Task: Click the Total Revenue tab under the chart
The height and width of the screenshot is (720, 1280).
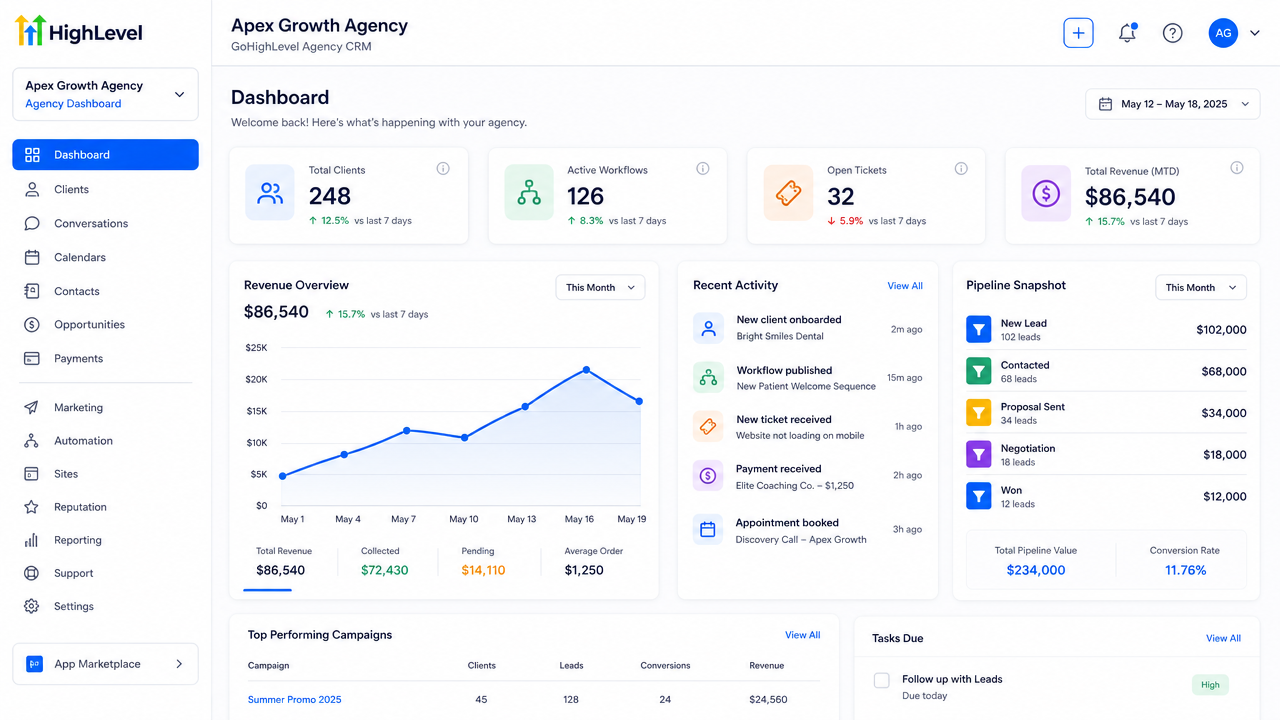Action: [284, 562]
